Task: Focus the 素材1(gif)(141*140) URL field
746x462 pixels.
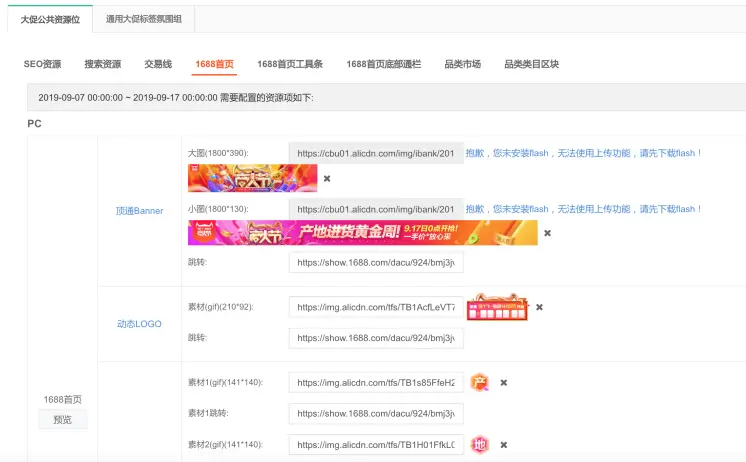Action: coord(376,383)
